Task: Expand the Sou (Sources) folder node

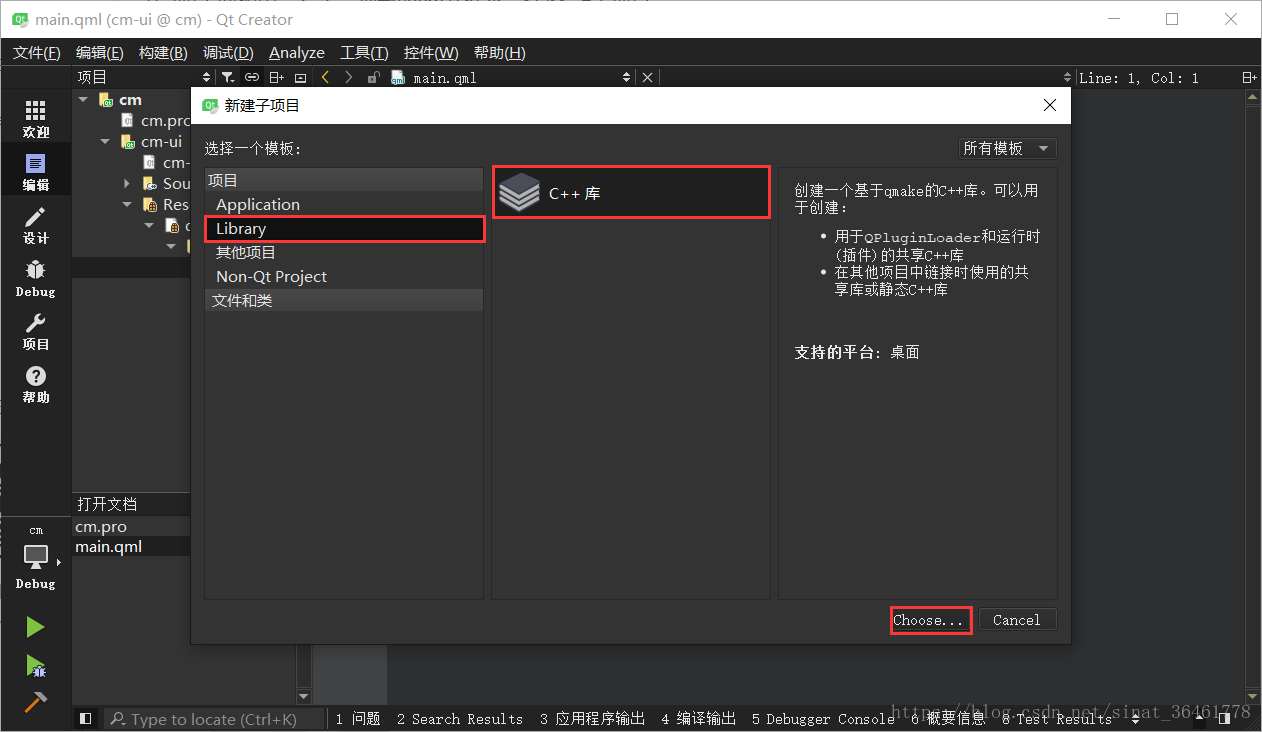Action: pos(127,183)
